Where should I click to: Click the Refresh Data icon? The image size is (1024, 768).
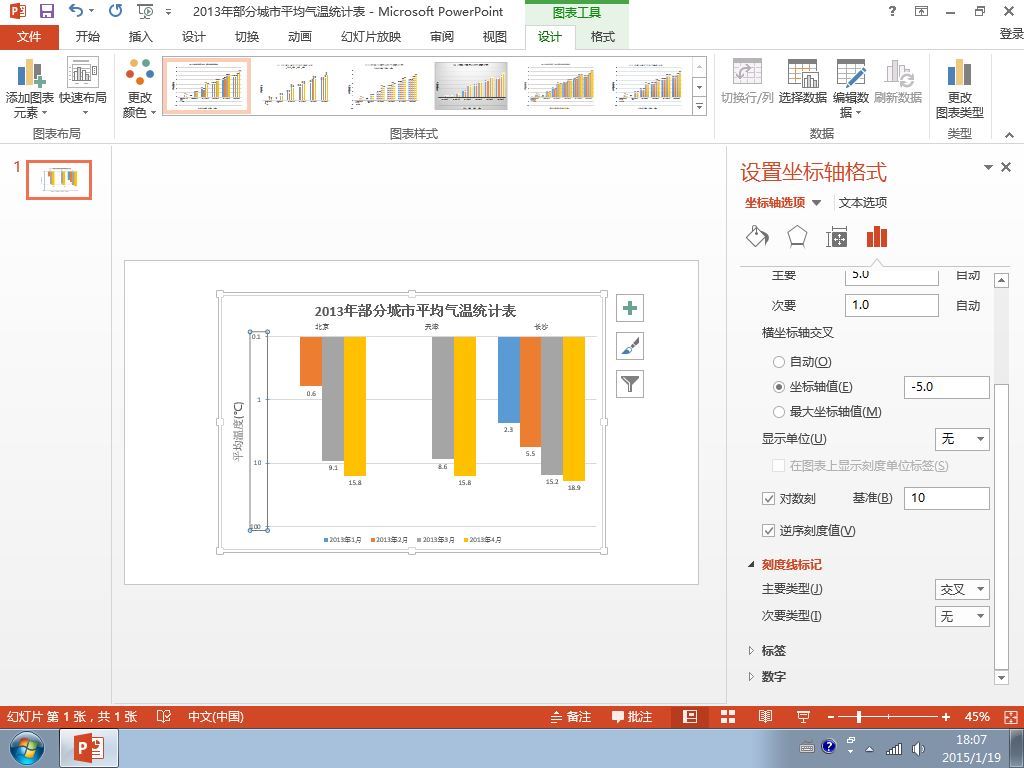(898, 82)
